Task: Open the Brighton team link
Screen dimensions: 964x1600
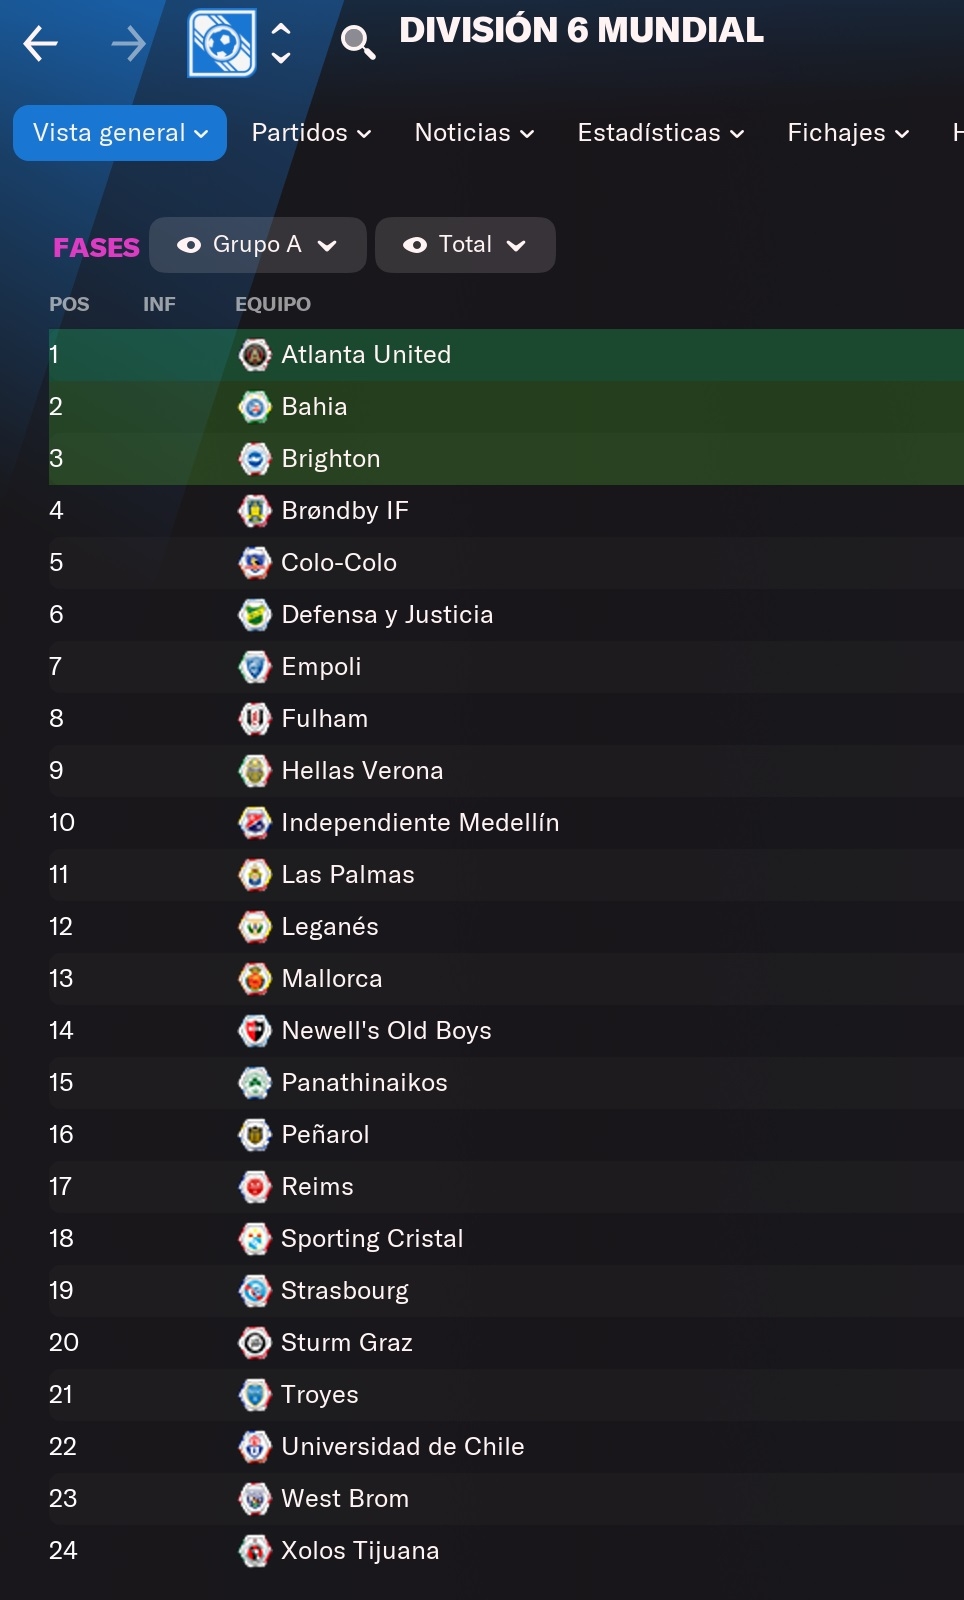Action: click(x=331, y=458)
